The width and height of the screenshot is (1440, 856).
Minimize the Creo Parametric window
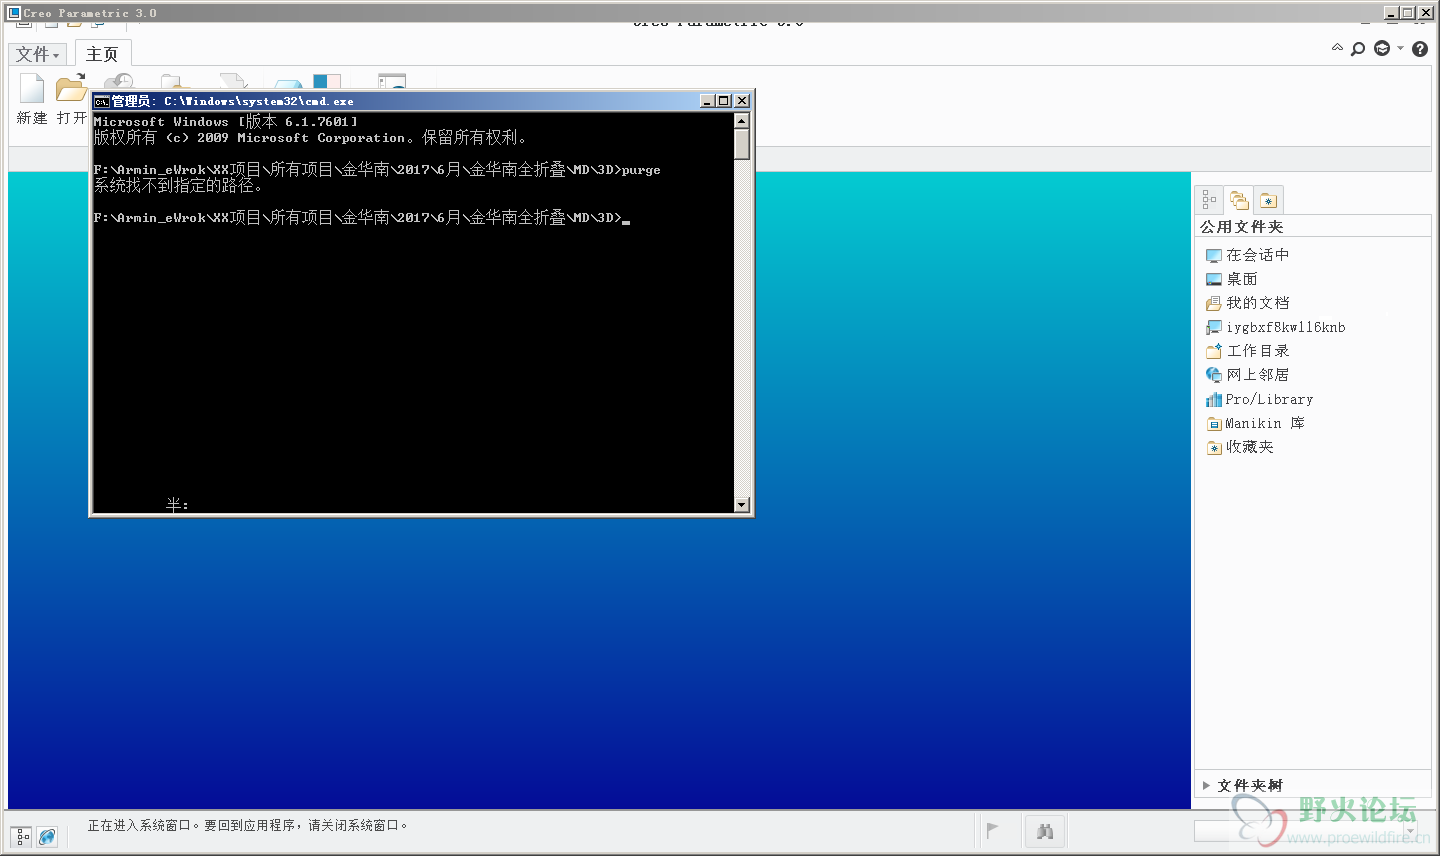(1392, 13)
